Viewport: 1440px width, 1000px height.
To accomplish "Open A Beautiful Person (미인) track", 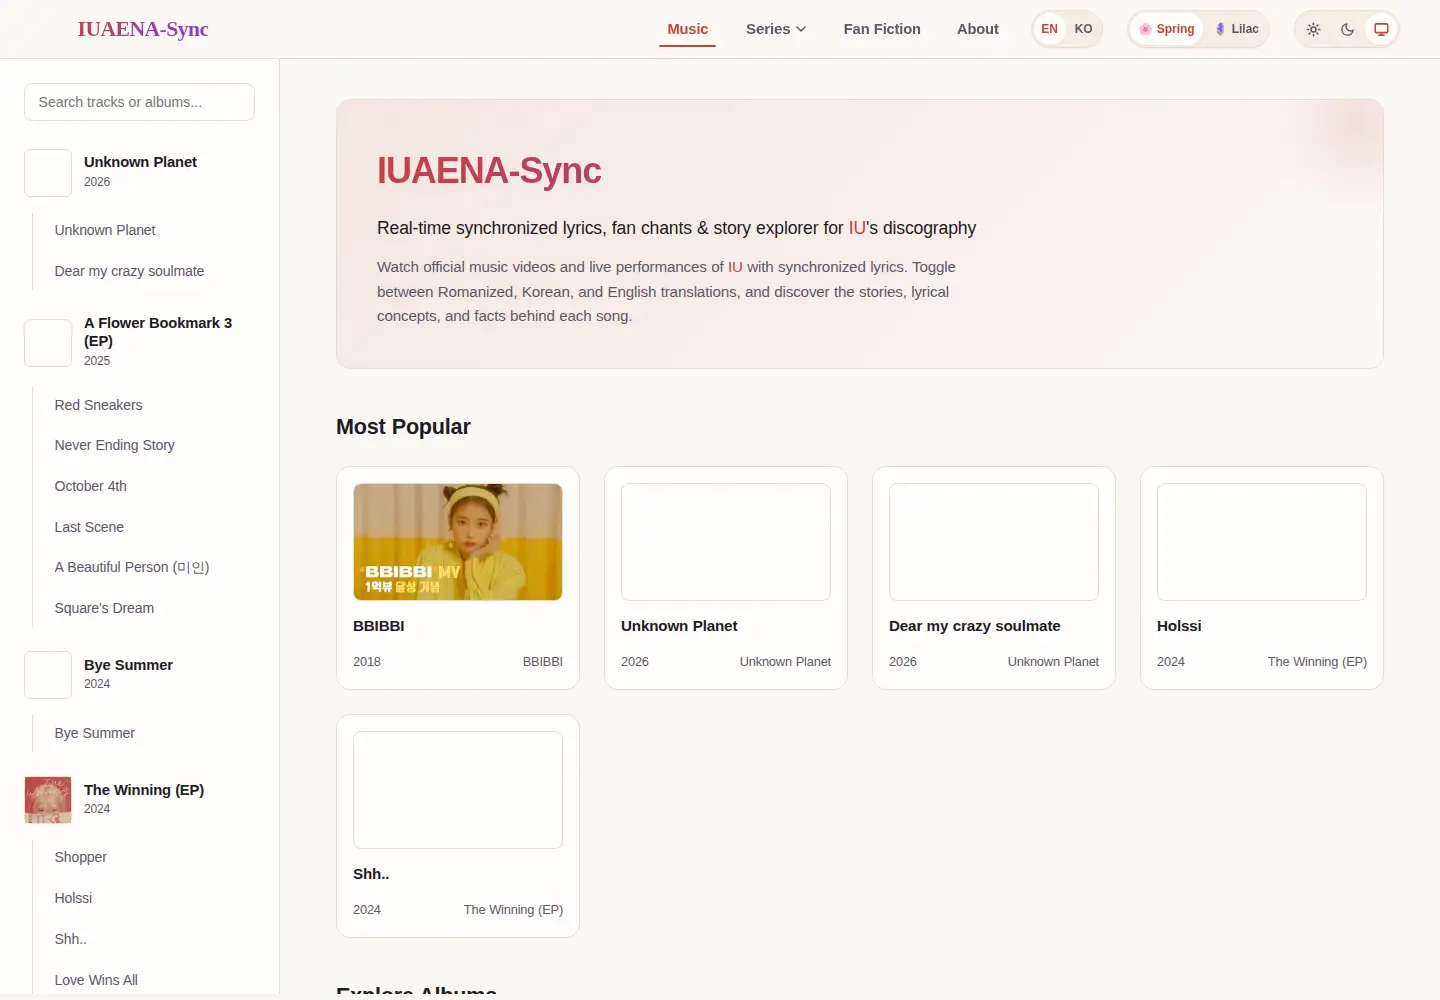I will click(131, 567).
